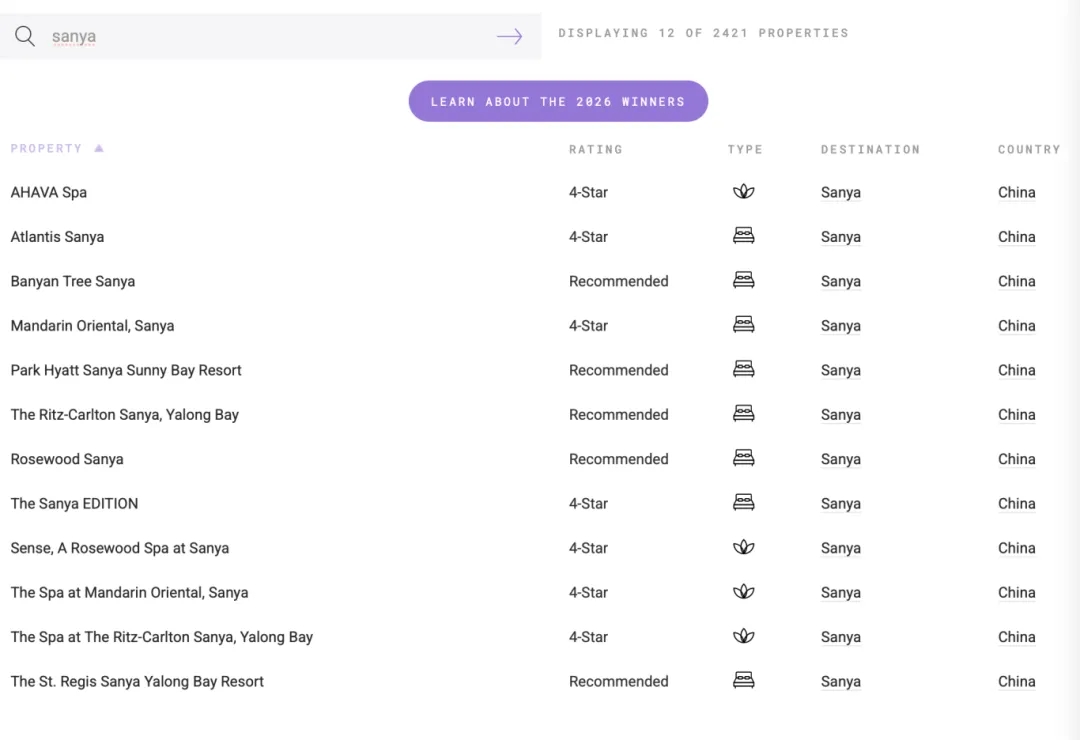Image resolution: width=1080 pixels, height=740 pixels.
Task: Sort the list by Destination column header
Action: pos(869,150)
